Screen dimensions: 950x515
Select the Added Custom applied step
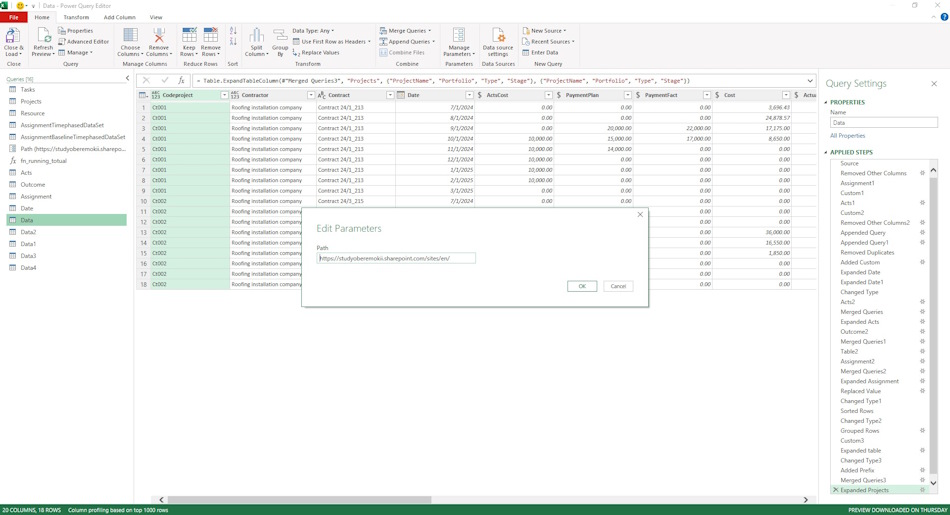(x=860, y=262)
